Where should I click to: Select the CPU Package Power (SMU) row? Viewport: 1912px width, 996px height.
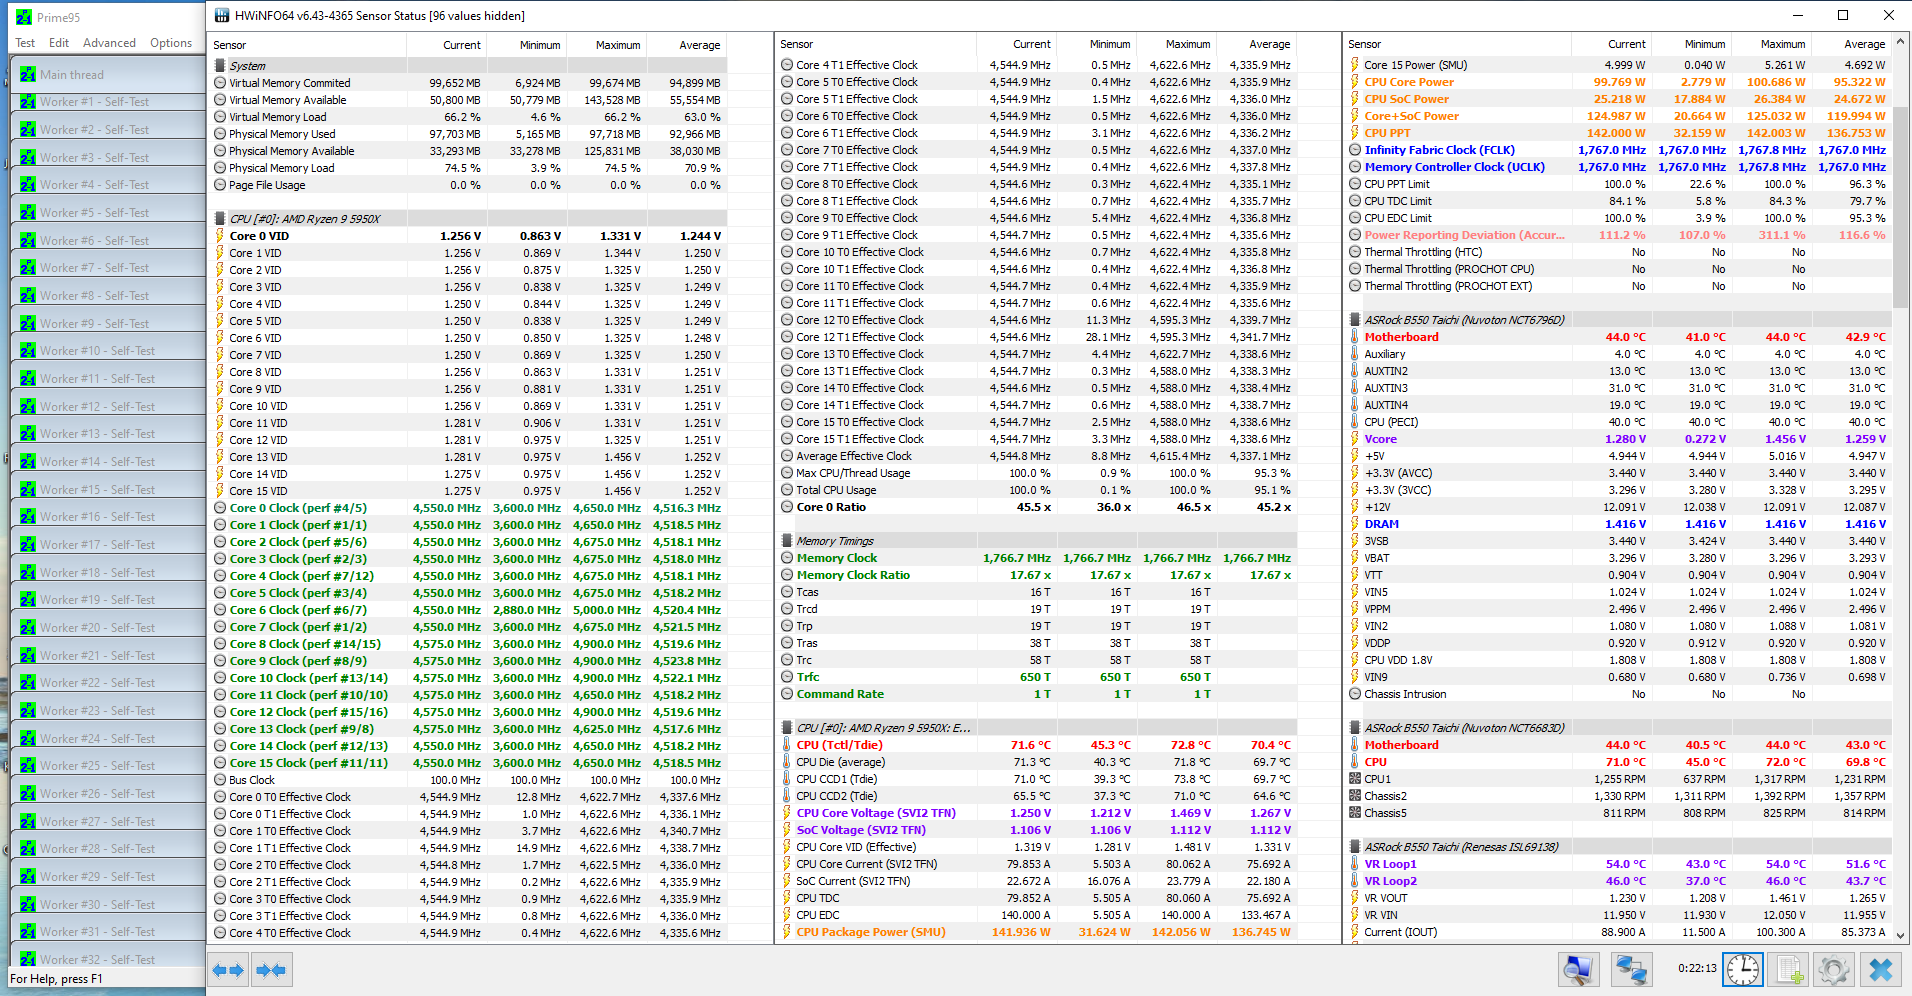1037,932
